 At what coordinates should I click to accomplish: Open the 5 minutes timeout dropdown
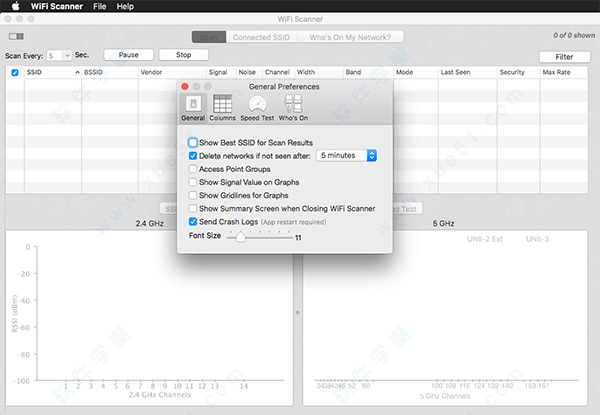click(346, 155)
